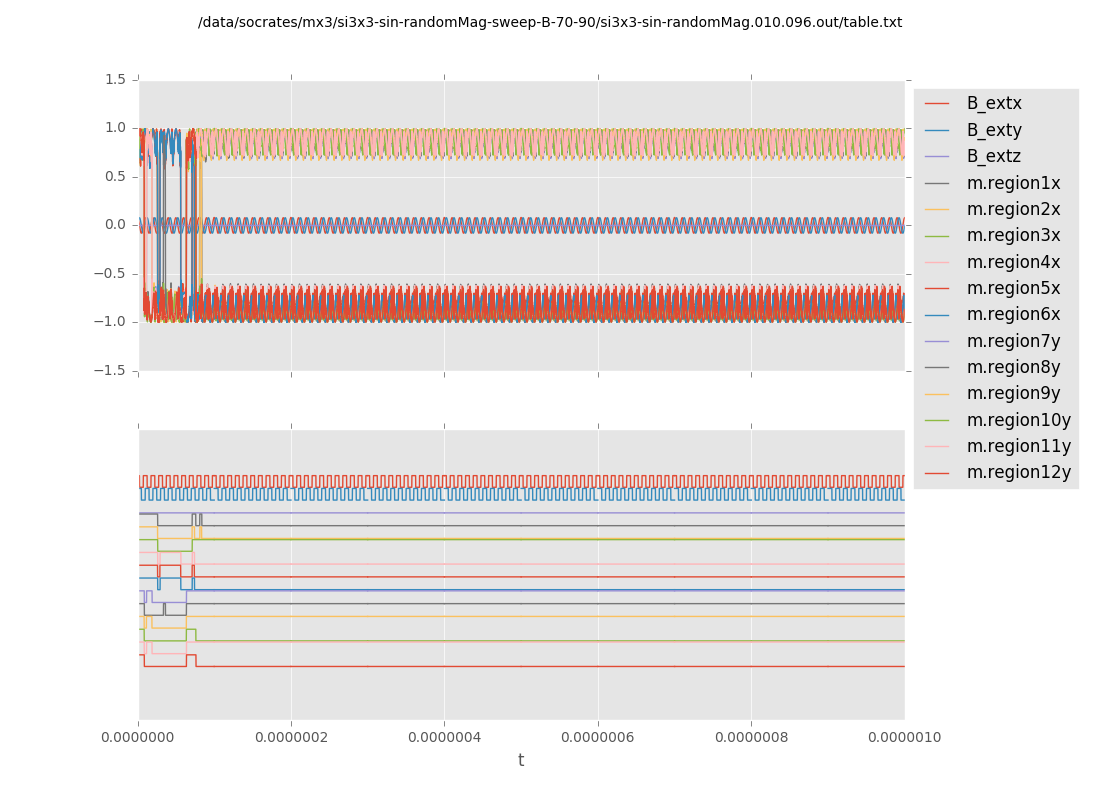Click the 0.0000006 x-axis tick label

tap(598, 738)
